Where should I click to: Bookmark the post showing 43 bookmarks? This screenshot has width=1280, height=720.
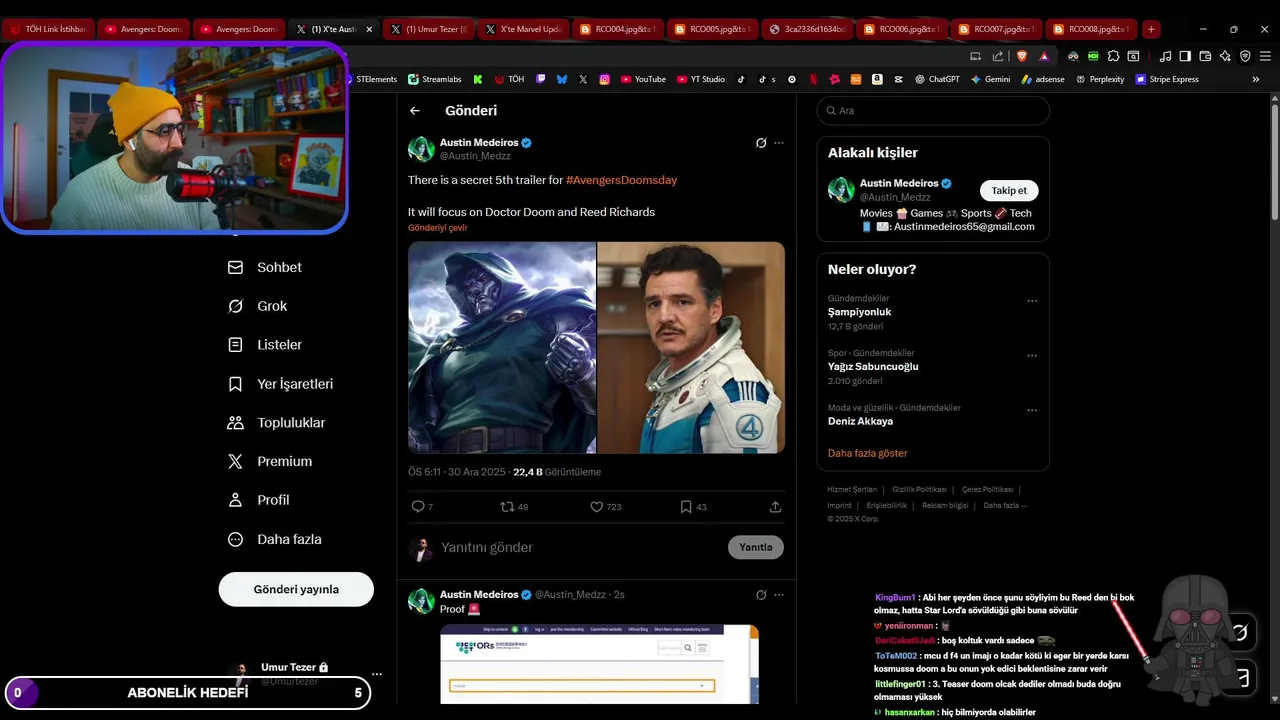coord(693,507)
